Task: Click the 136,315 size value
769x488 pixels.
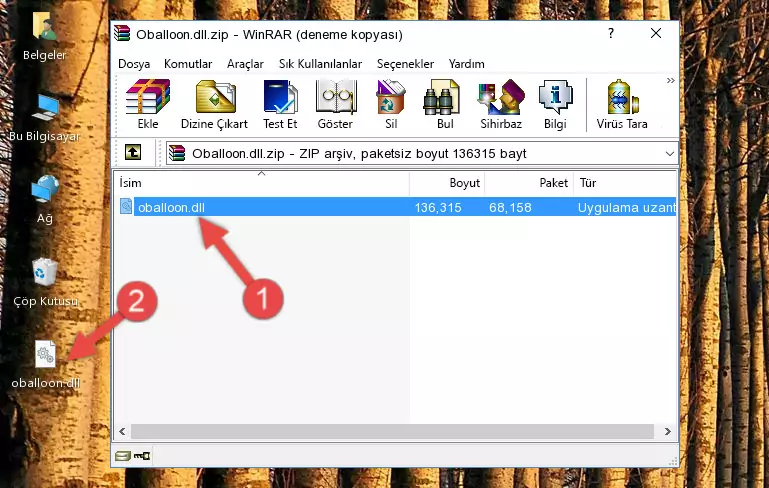Action: point(438,207)
